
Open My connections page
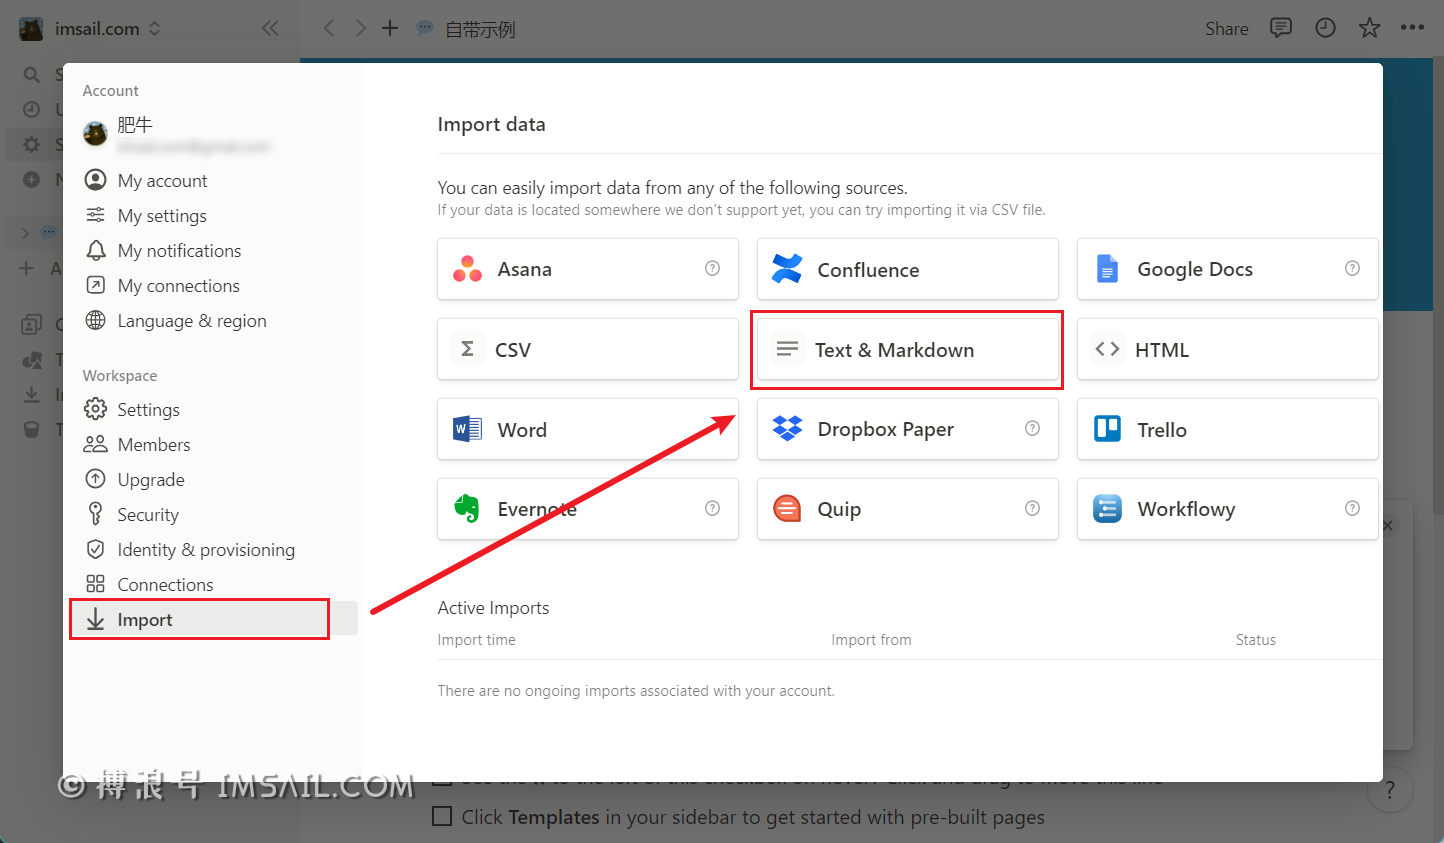click(213, 285)
